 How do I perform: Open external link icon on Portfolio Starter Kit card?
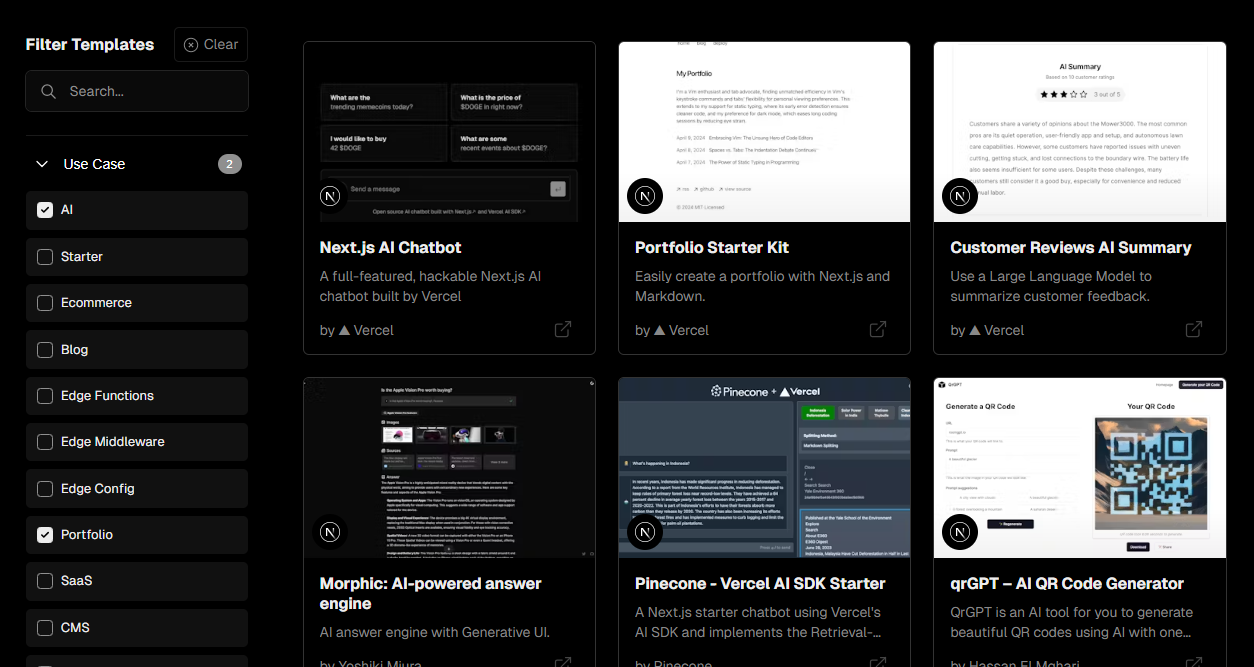pyautogui.click(x=878, y=329)
